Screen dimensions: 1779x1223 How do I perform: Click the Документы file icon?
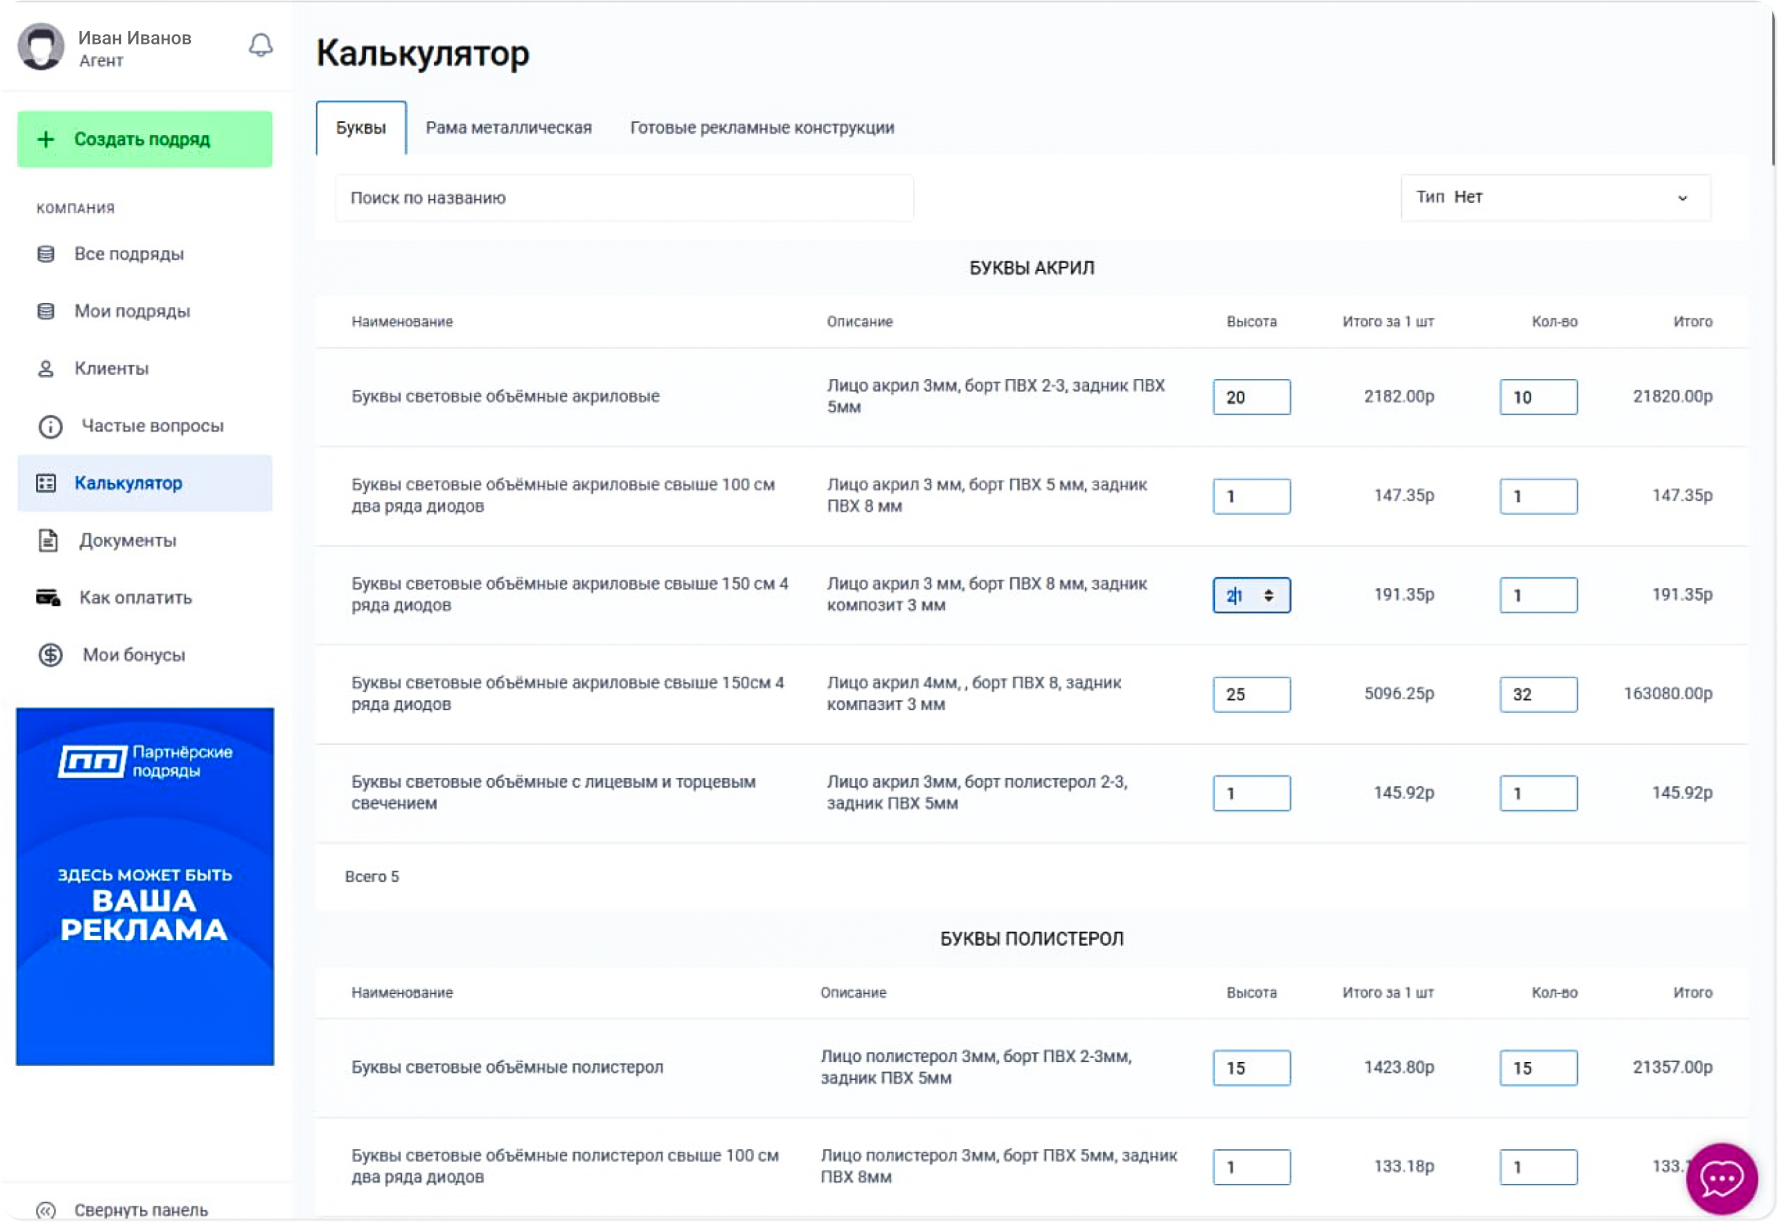(x=48, y=541)
